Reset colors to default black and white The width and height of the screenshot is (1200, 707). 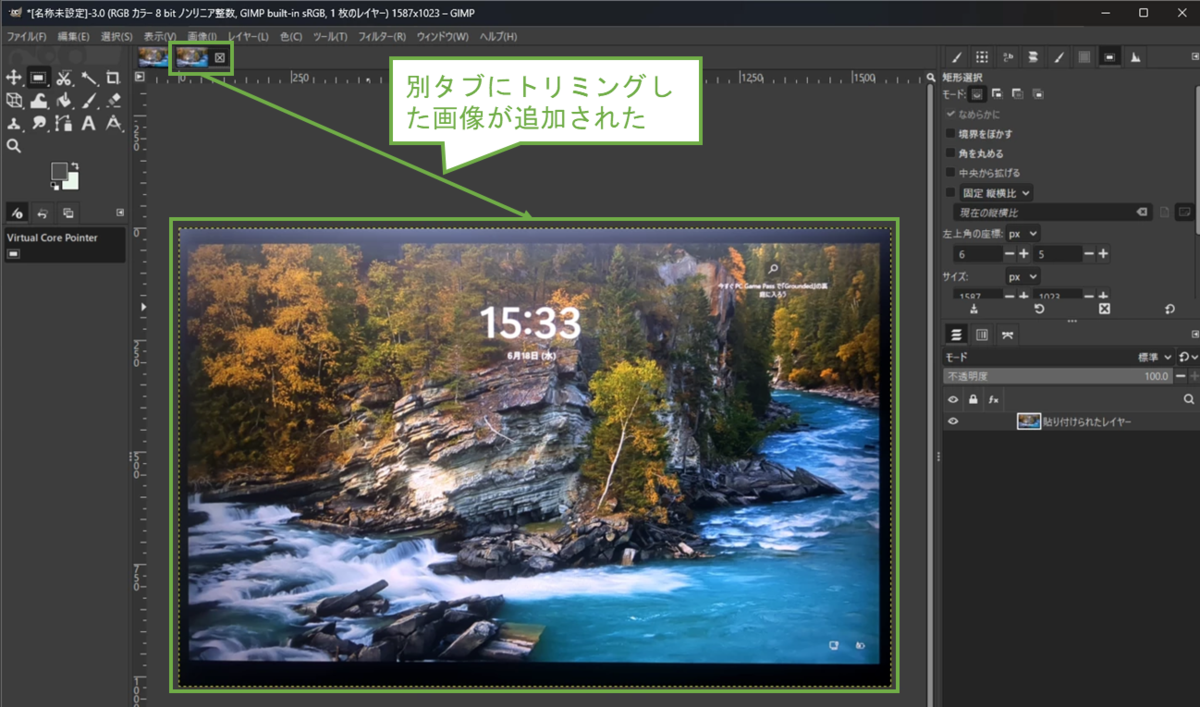point(56,186)
